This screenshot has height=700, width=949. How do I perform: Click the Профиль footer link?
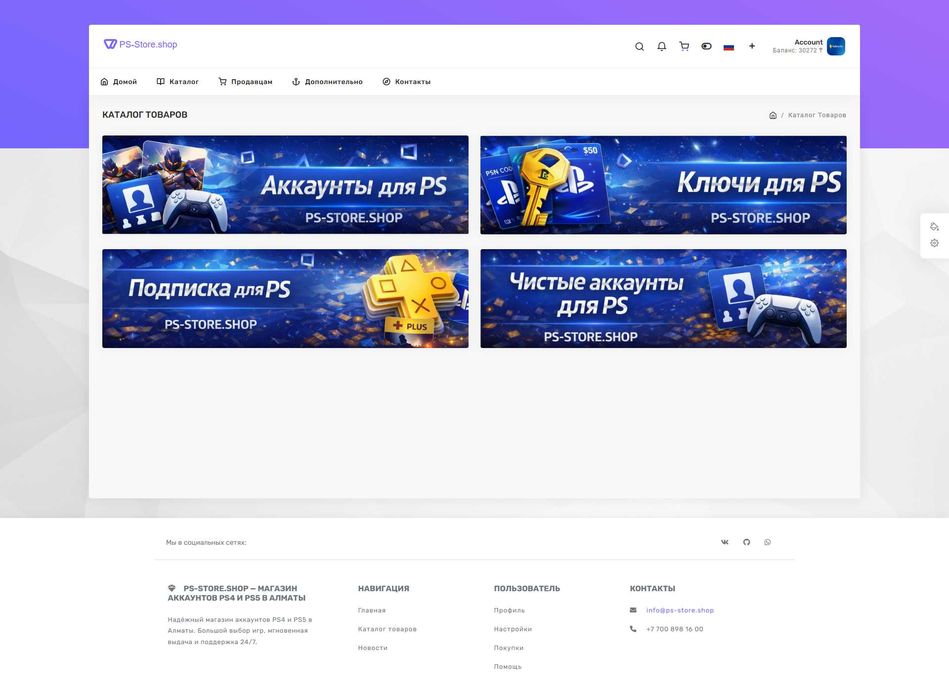tap(510, 610)
